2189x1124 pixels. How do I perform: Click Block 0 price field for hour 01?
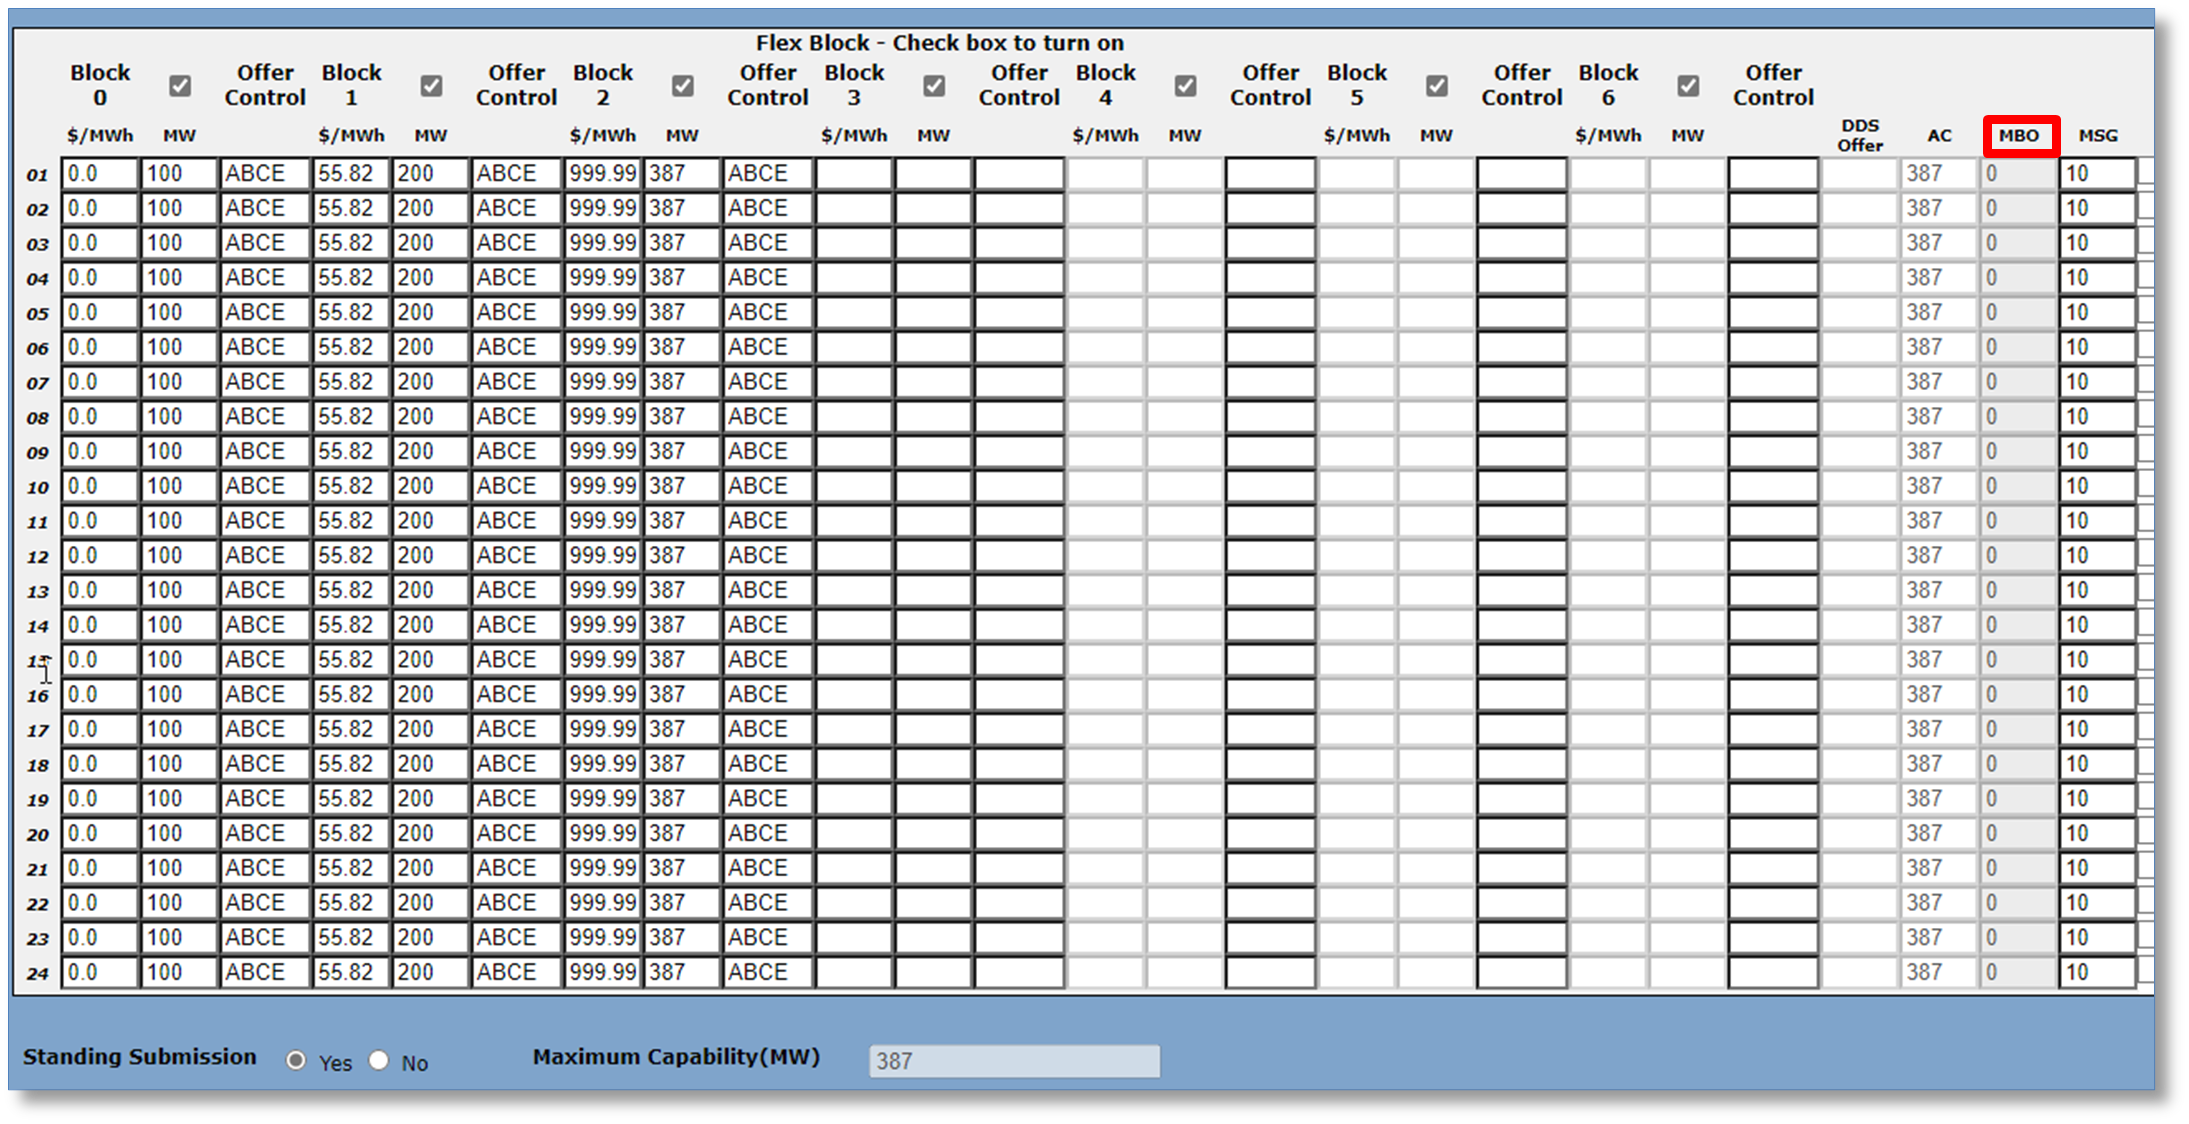[99, 174]
